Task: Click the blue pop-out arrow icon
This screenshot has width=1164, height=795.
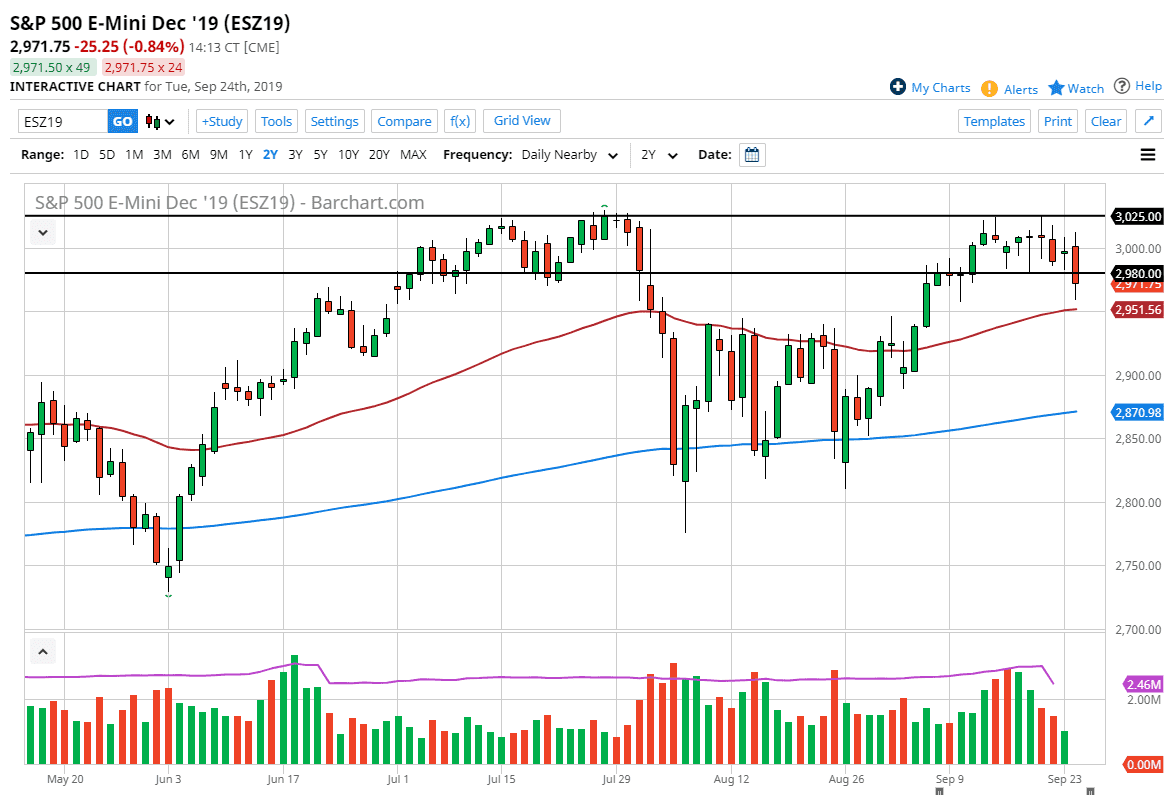Action: pyautogui.click(x=1148, y=120)
